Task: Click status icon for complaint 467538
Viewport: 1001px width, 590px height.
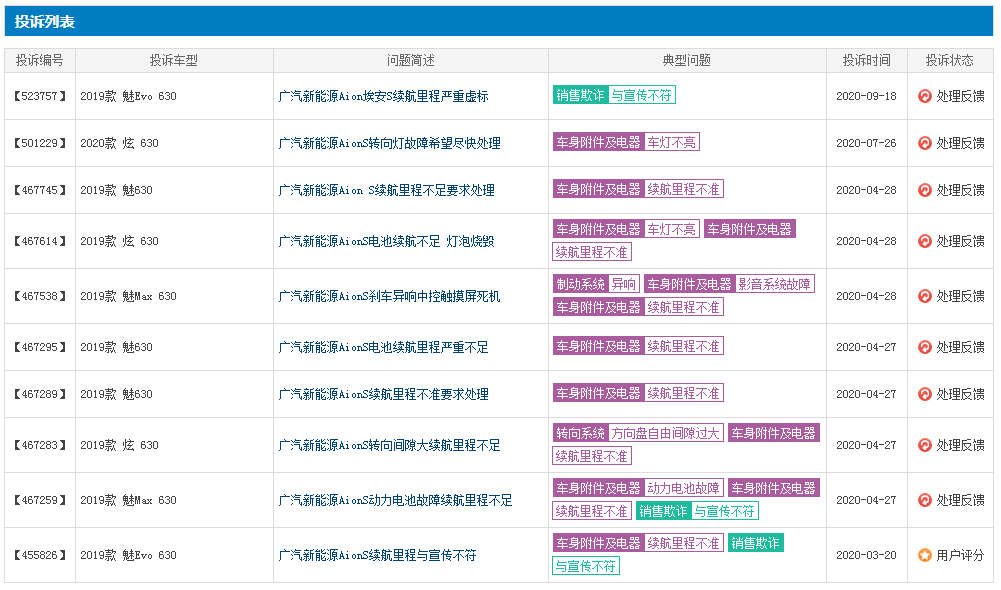Action: tap(924, 296)
